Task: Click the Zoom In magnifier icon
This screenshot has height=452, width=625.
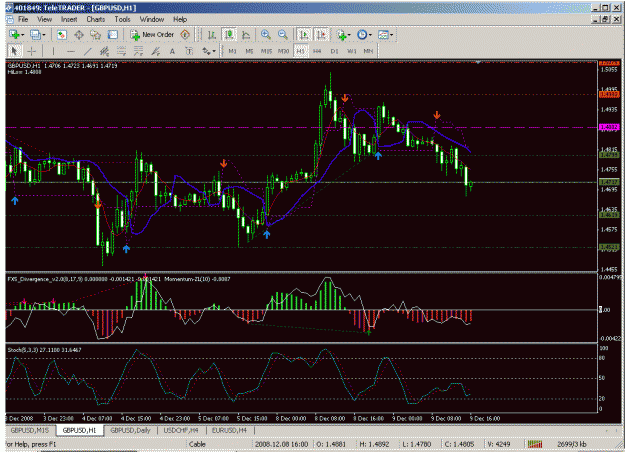Action: click(265, 35)
